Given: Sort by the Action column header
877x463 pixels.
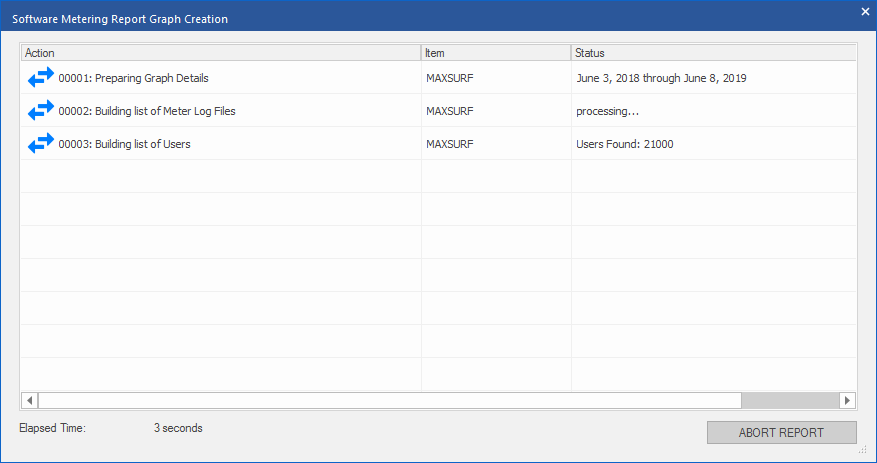Looking at the screenshot, I should coord(221,53).
